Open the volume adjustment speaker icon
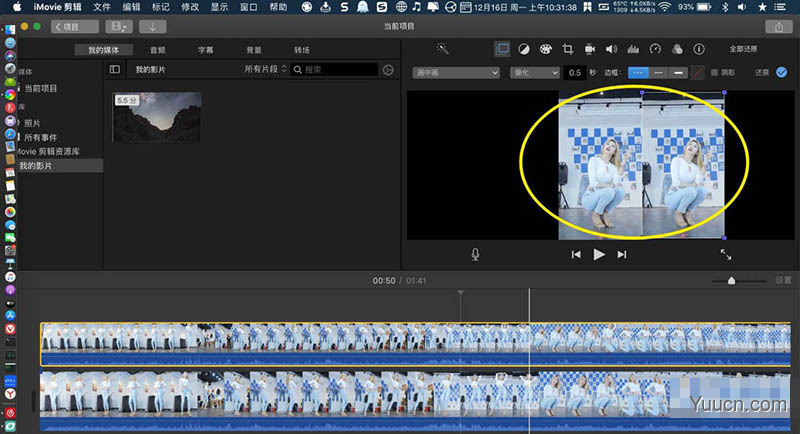This screenshot has width=800, height=434. click(x=611, y=49)
